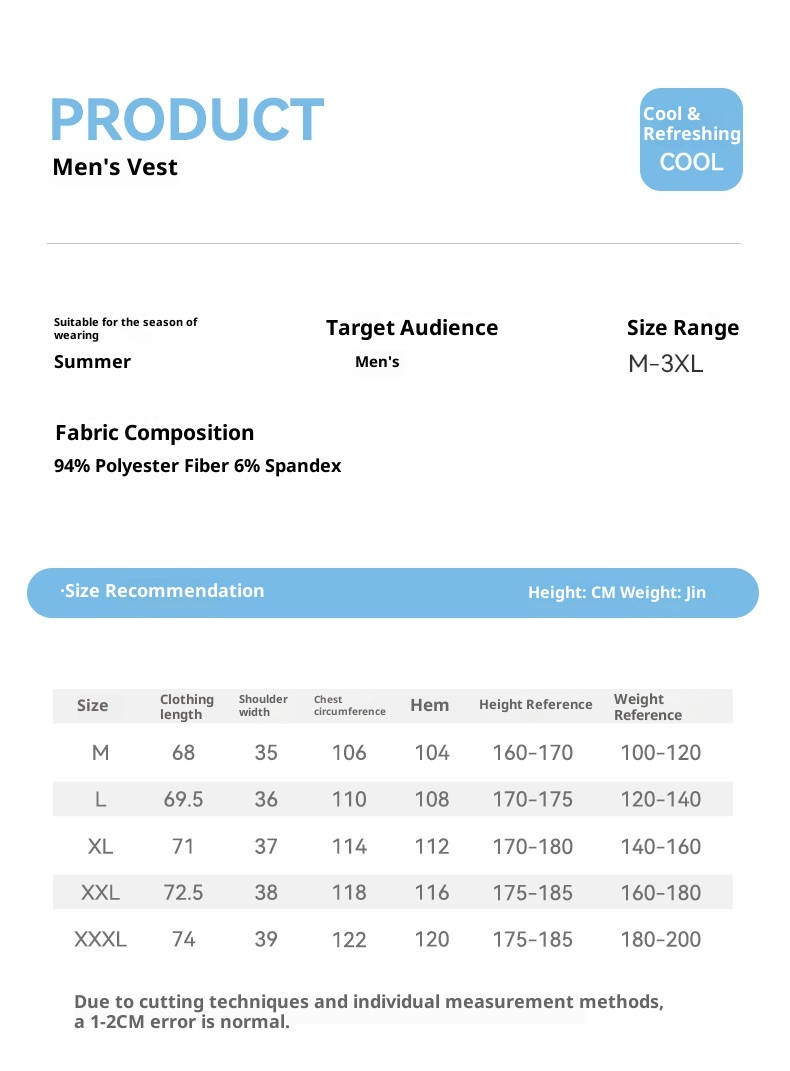Viewport: 790px width, 1071px height.
Task: Click the Chest circumference column header
Action: click(x=349, y=706)
